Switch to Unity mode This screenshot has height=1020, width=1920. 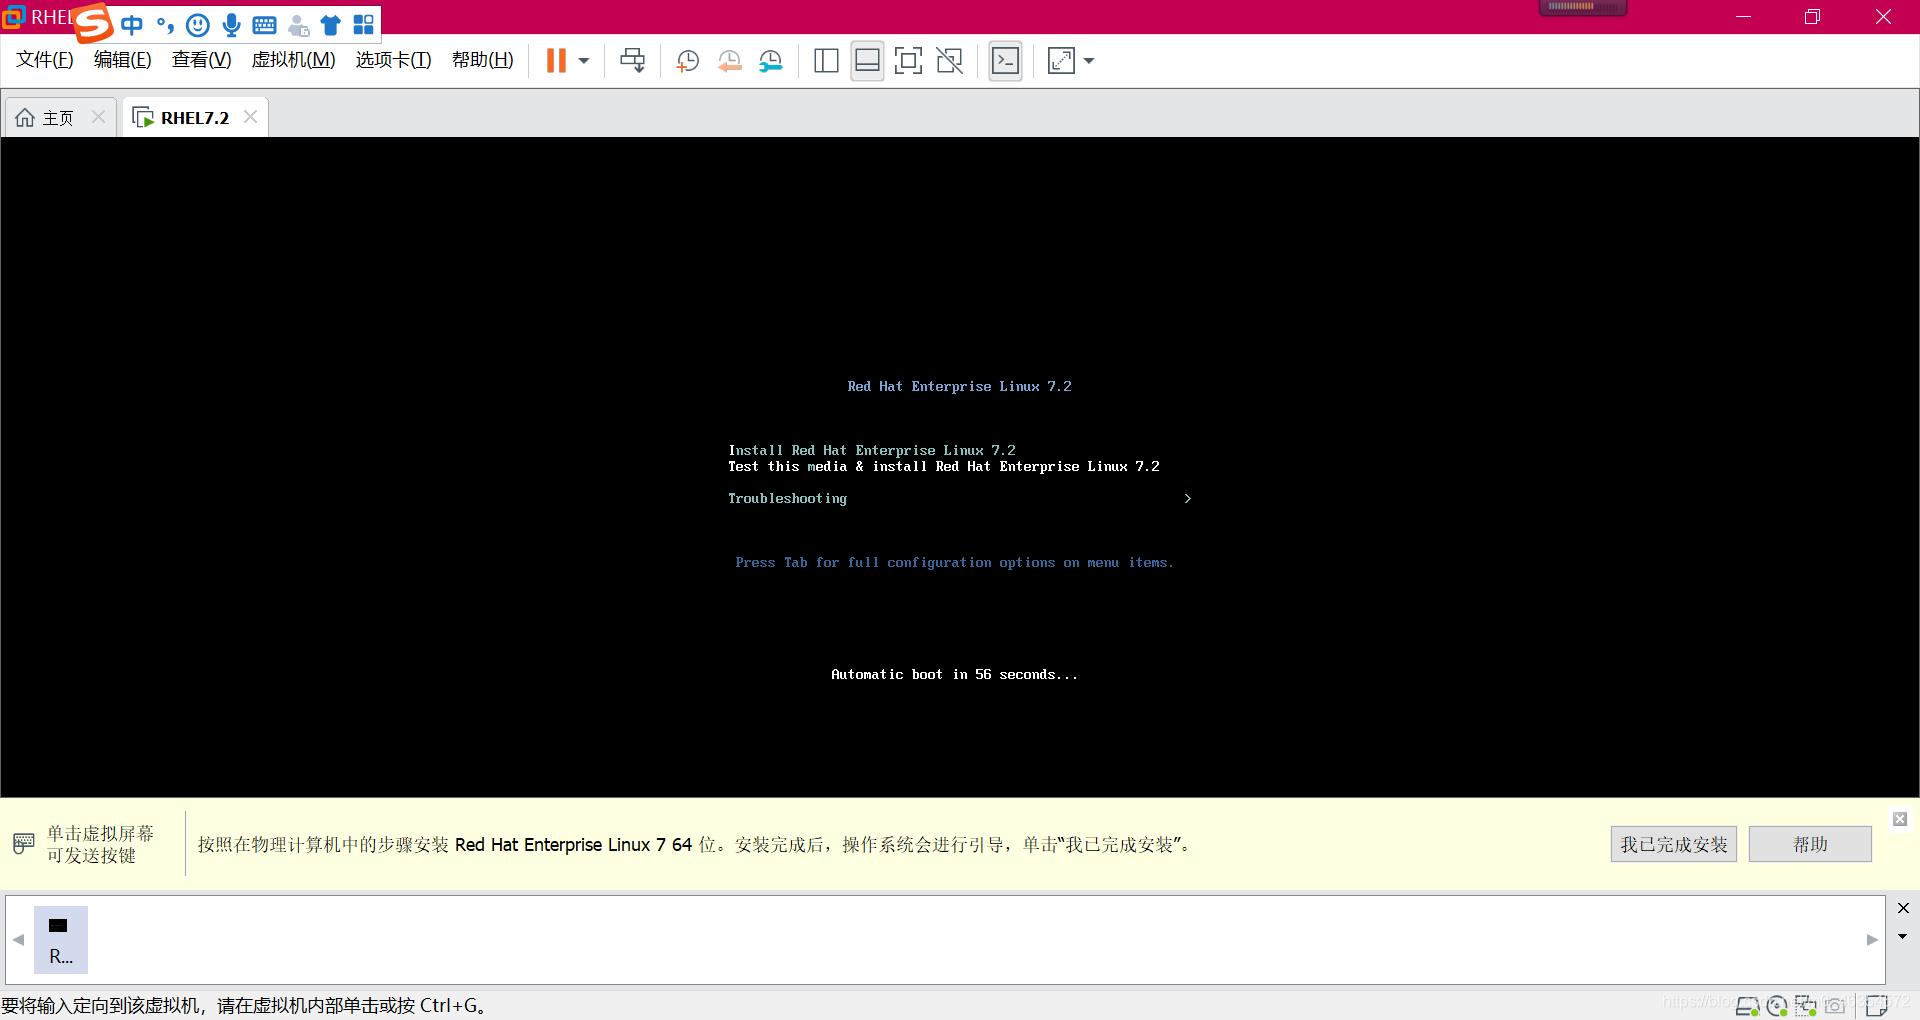949,61
